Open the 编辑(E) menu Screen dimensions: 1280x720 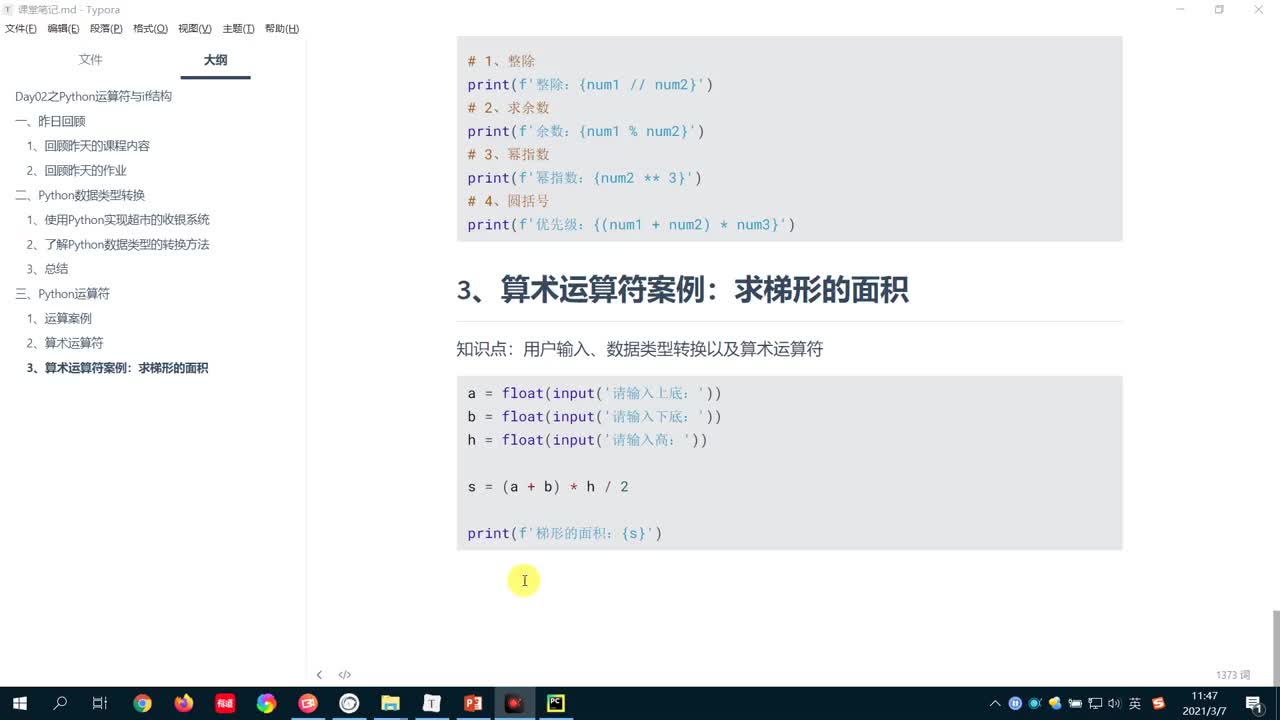coord(63,28)
